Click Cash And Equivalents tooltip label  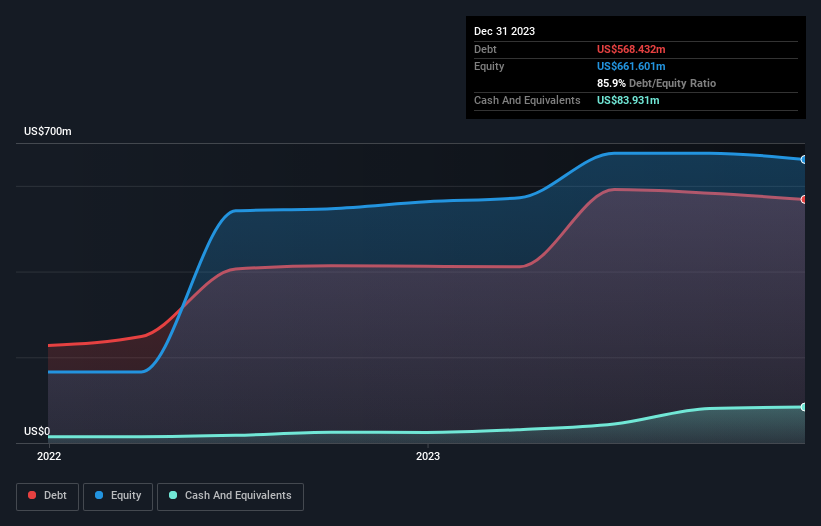527,100
